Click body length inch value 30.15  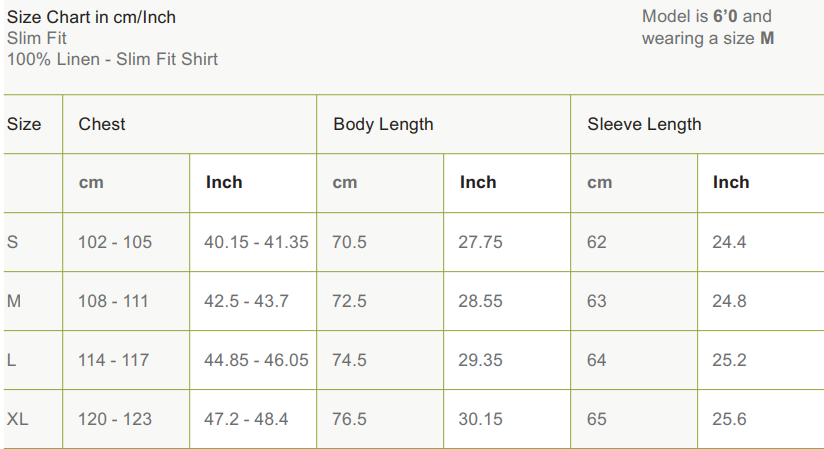pyautogui.click(x=480, y=419)
